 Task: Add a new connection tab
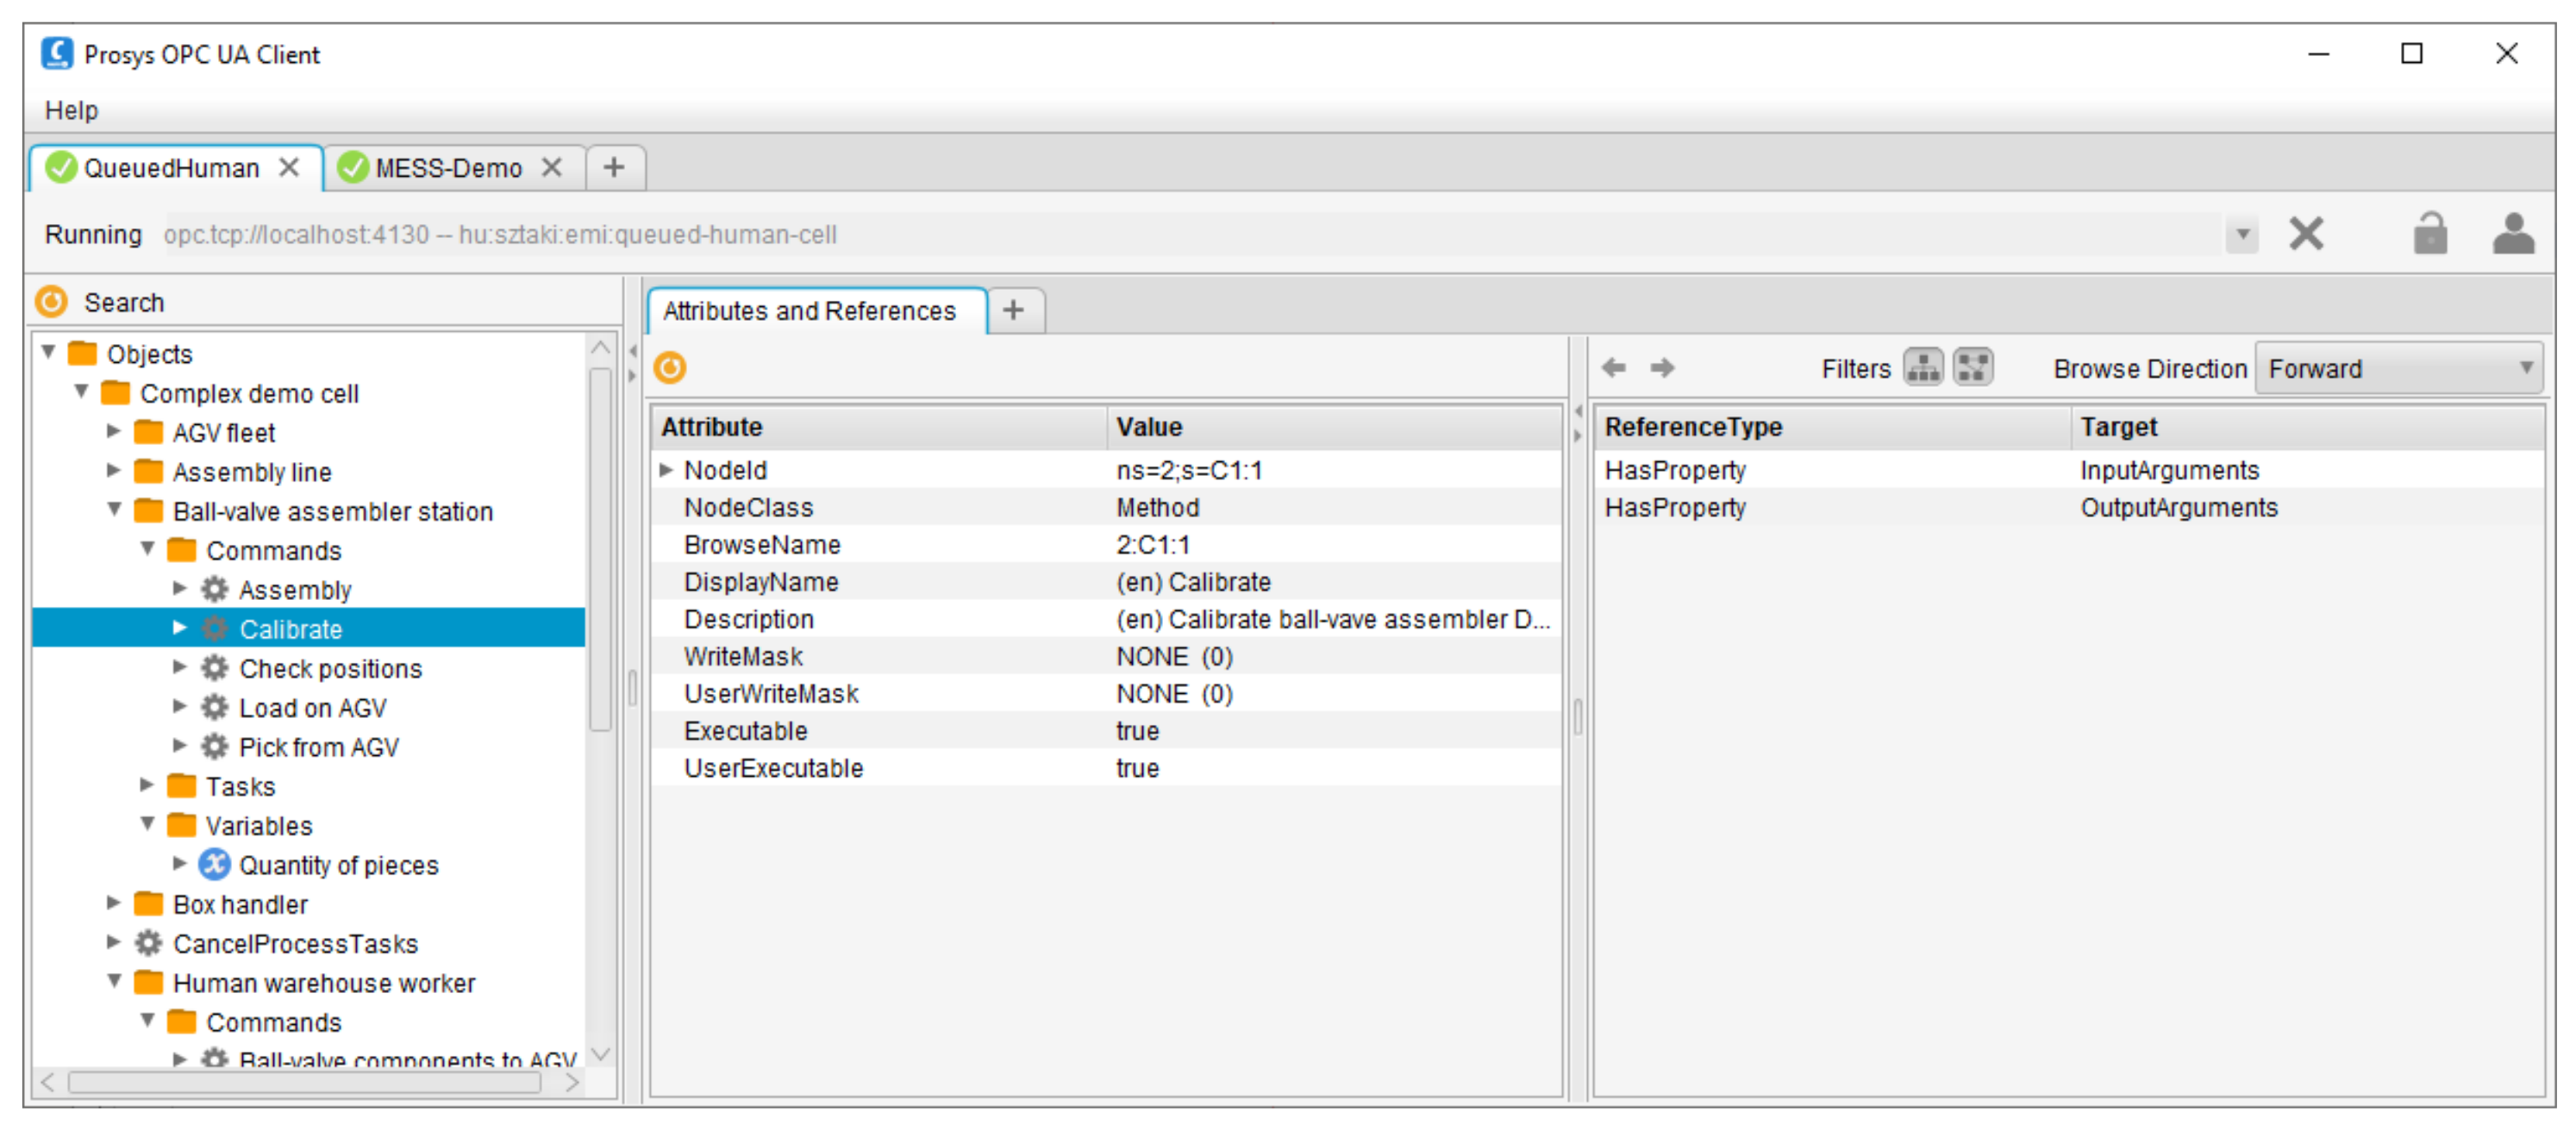[614, 168]
